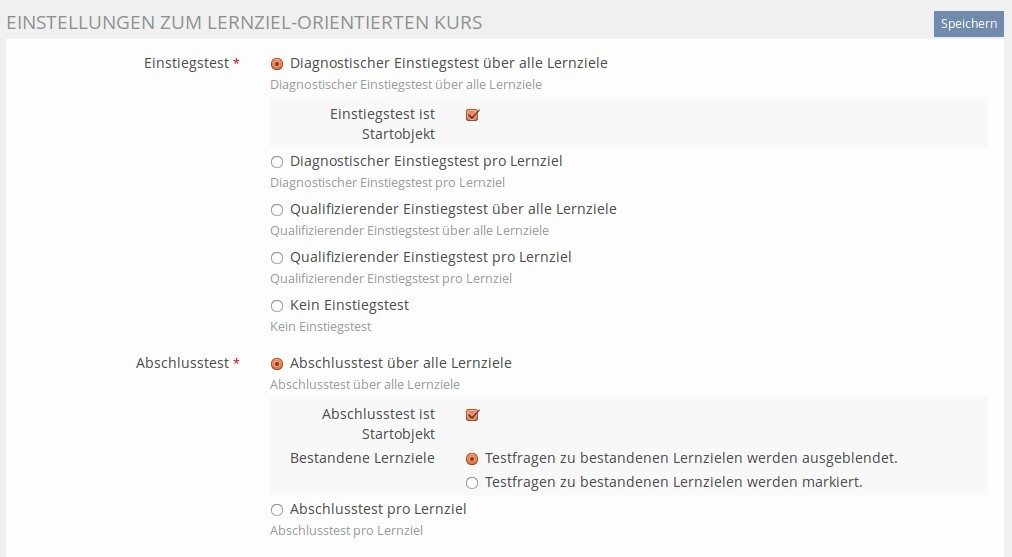This screenshot has height=557, width=1012.
Task: Click the 'Einstiegstest ist Startobjekt' label text
Action: pyautogui.click(x=382, y=124)
